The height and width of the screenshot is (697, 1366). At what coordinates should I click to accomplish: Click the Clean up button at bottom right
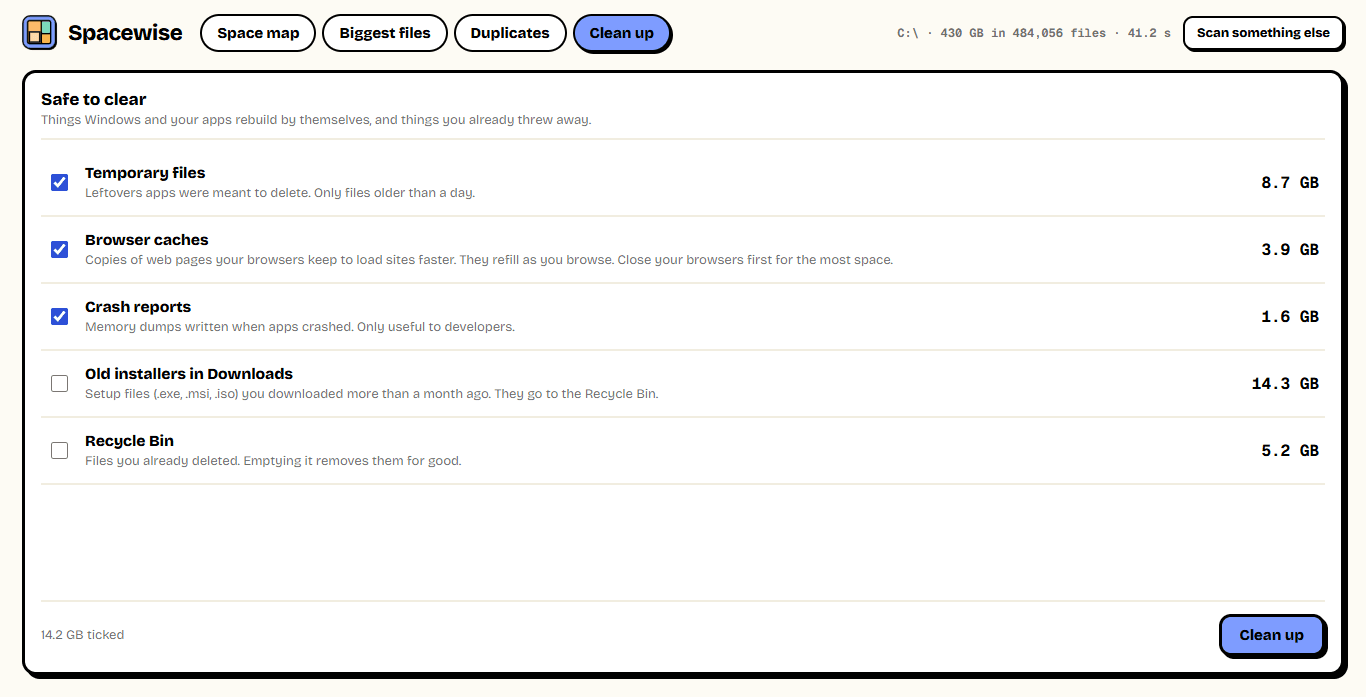pos(1272,635)
